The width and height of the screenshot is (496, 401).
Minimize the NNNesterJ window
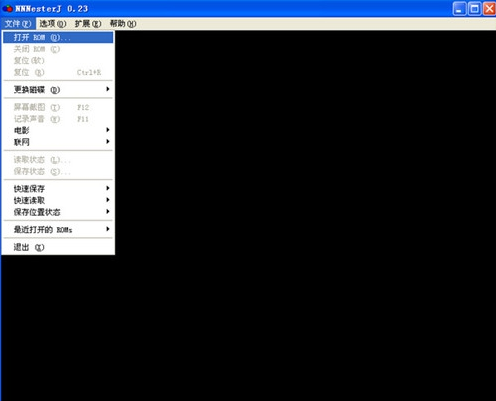point(459,9)
